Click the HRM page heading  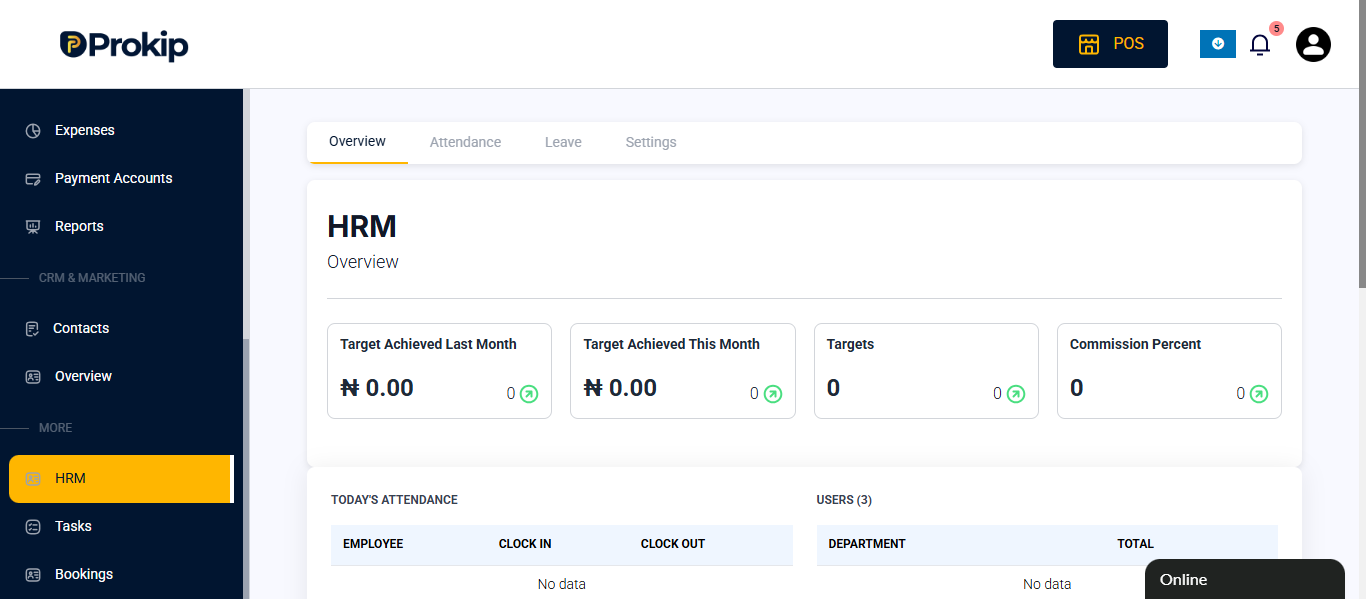pyautogui.click(x=362, y=227)
